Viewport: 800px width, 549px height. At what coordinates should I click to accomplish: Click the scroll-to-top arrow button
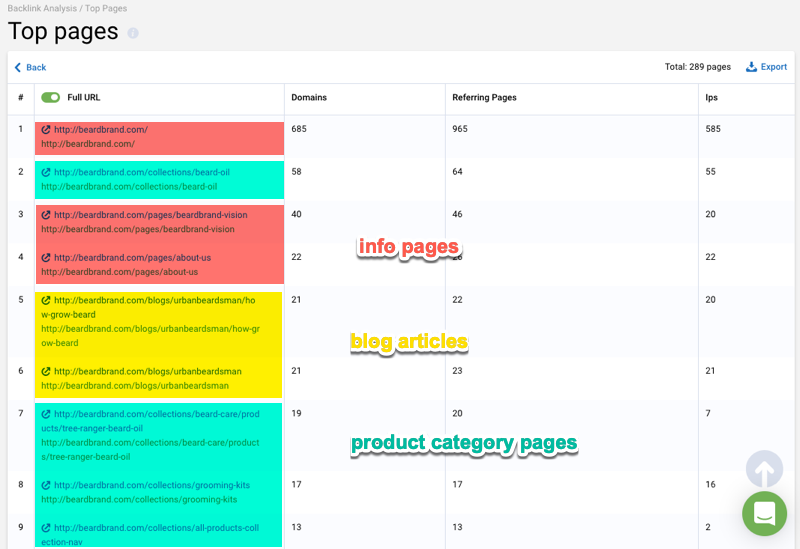pos(764,469)
